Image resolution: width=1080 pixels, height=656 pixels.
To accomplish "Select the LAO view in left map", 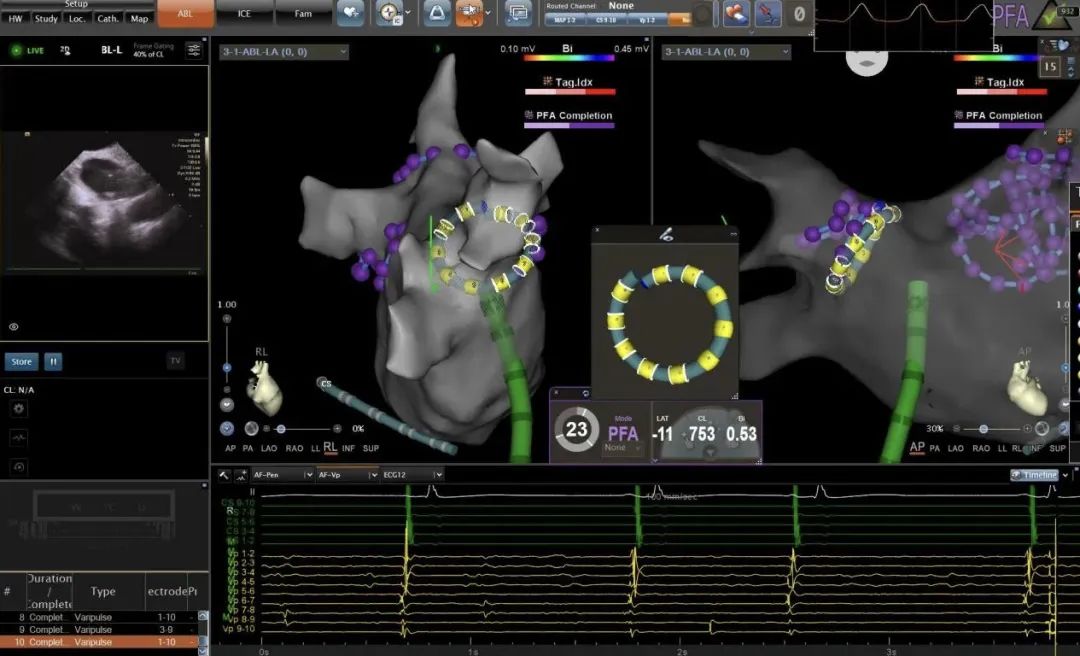I will click(x=266, y=448).
